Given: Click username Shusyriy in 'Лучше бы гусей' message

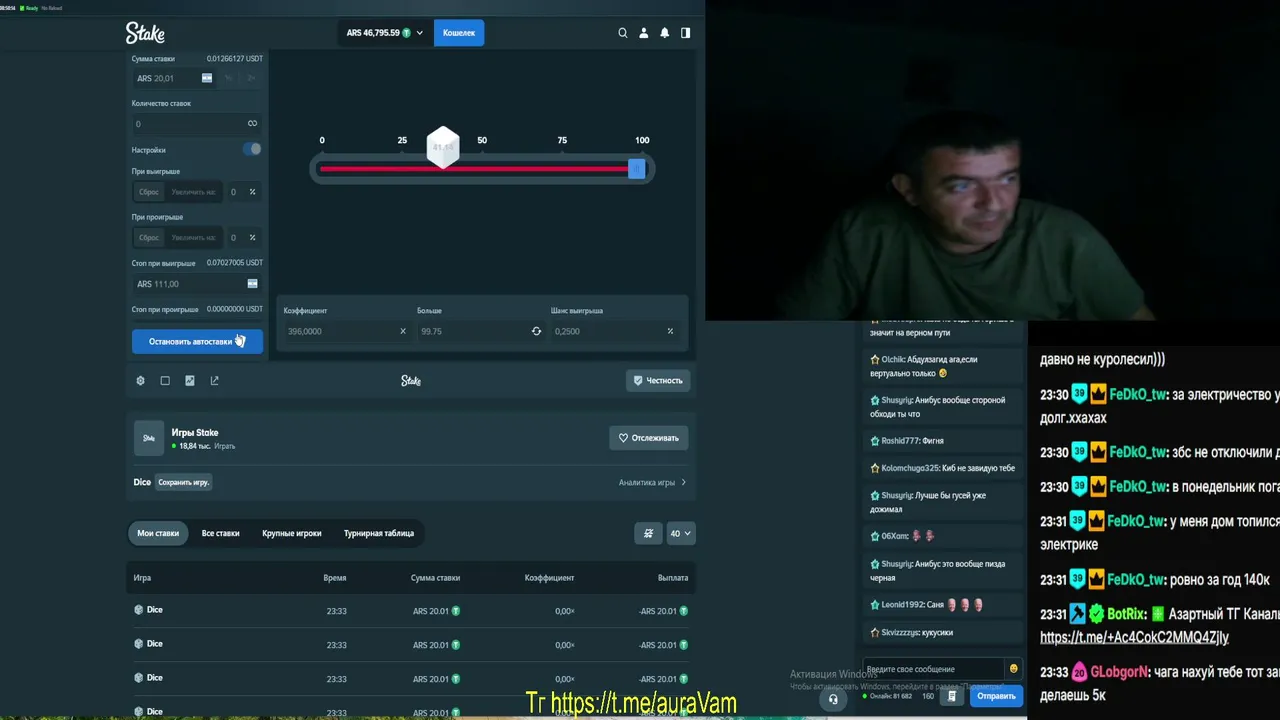Looking at the screenshot, I should [897, 495].
